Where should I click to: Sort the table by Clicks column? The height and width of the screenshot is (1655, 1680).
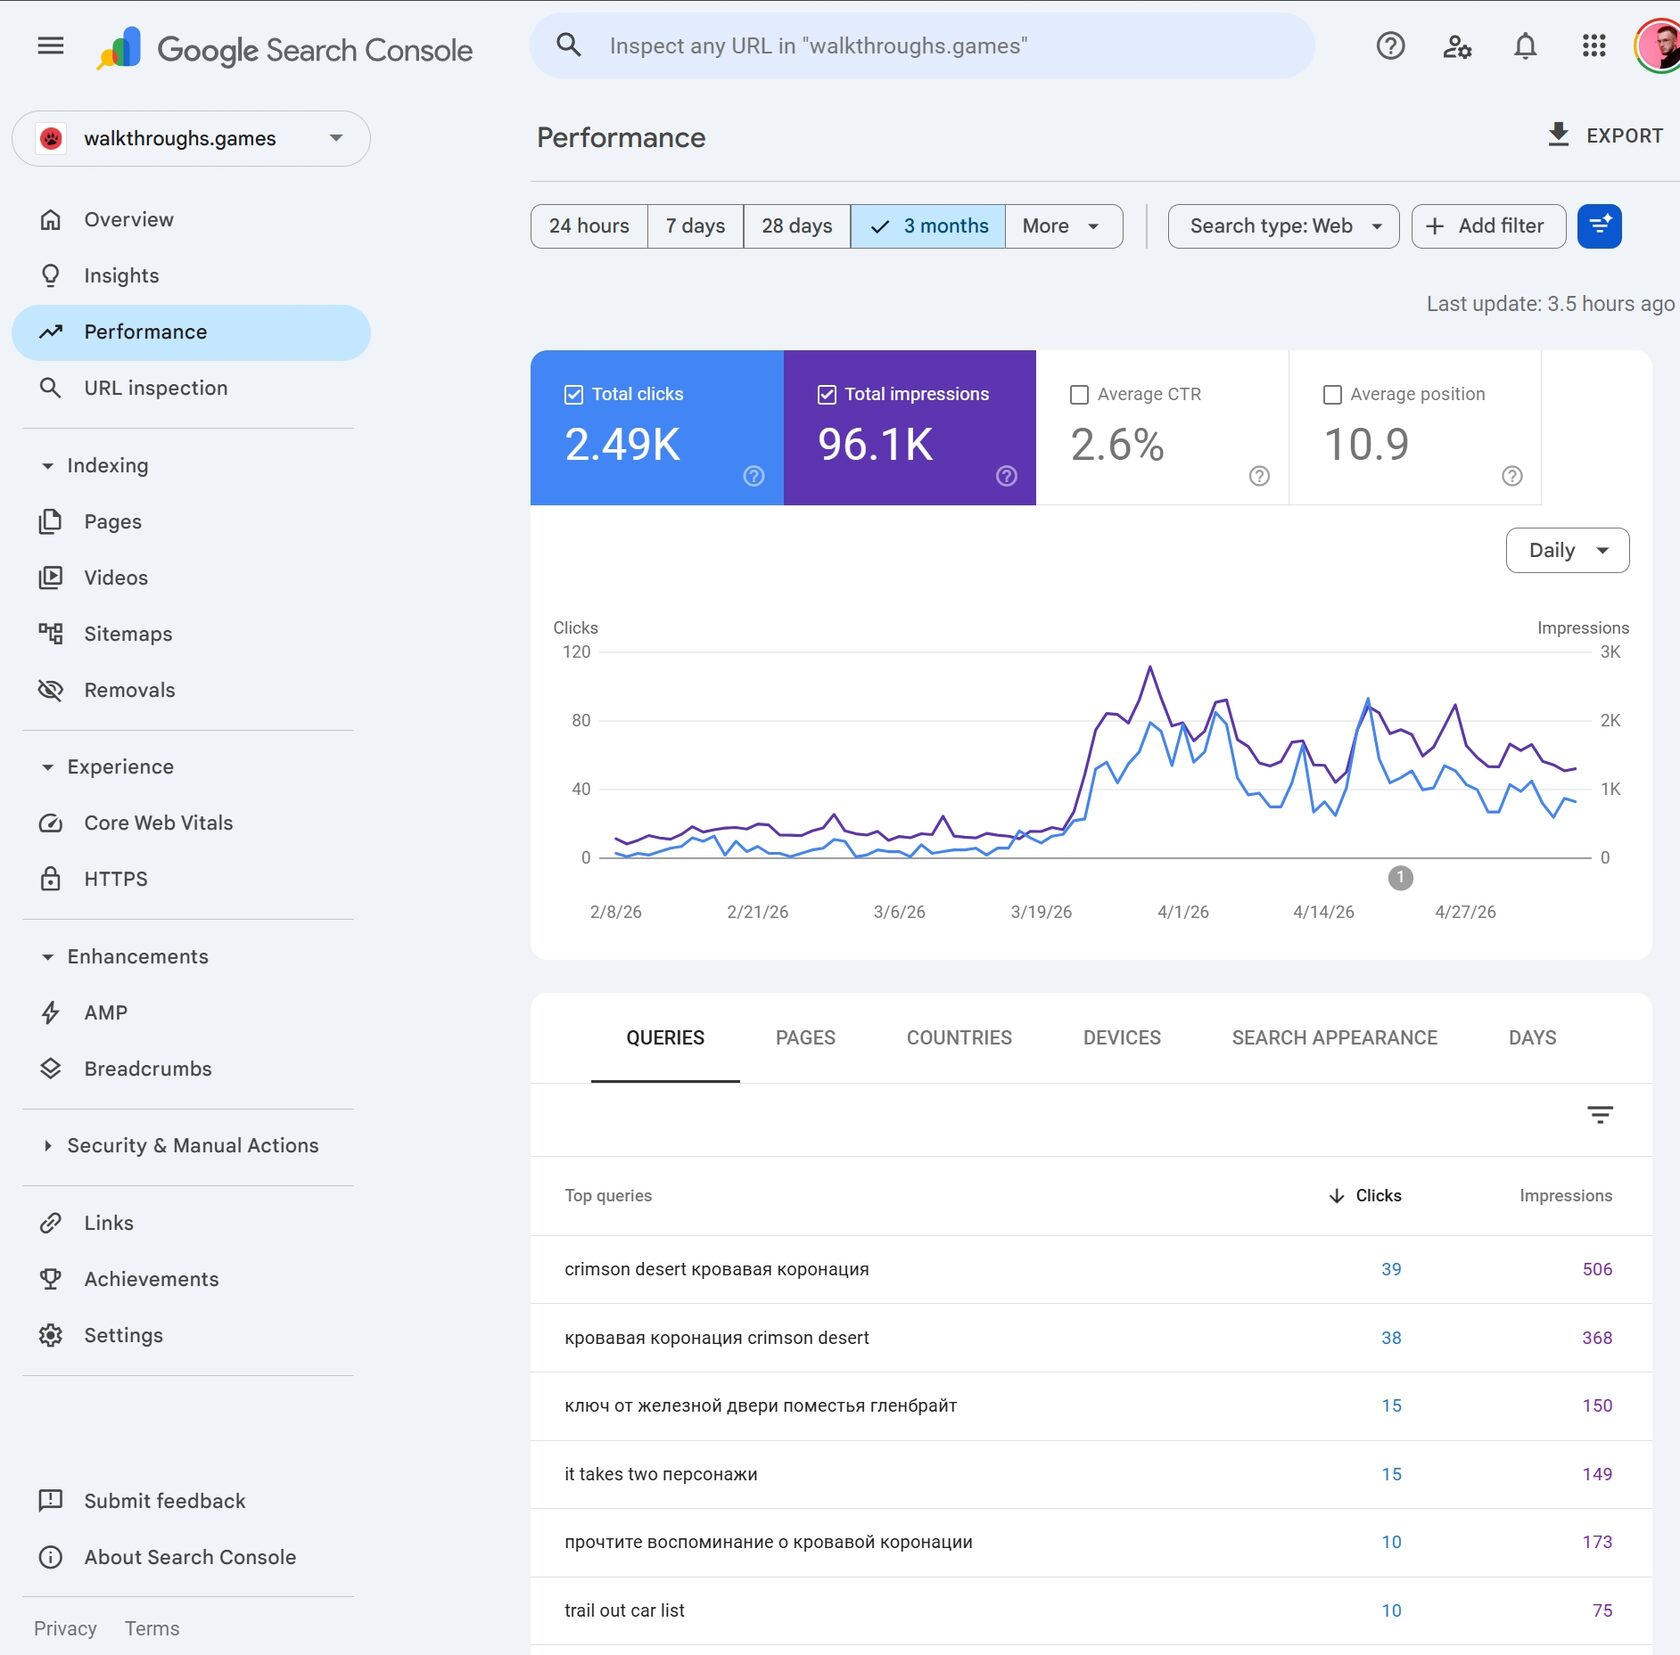click(1365, 1196)
